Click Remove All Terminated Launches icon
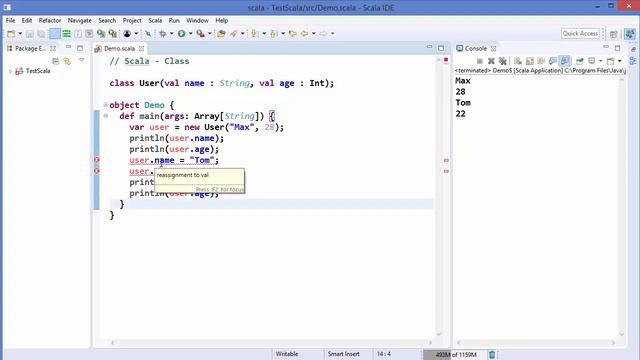Screen dimensions: 640x360 coord(503,61)
